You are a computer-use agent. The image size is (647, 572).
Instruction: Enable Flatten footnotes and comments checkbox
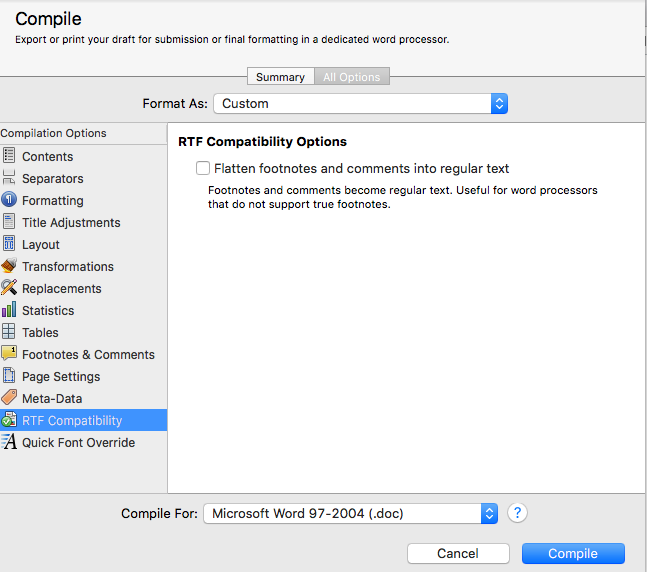click(x=203, y=169)
